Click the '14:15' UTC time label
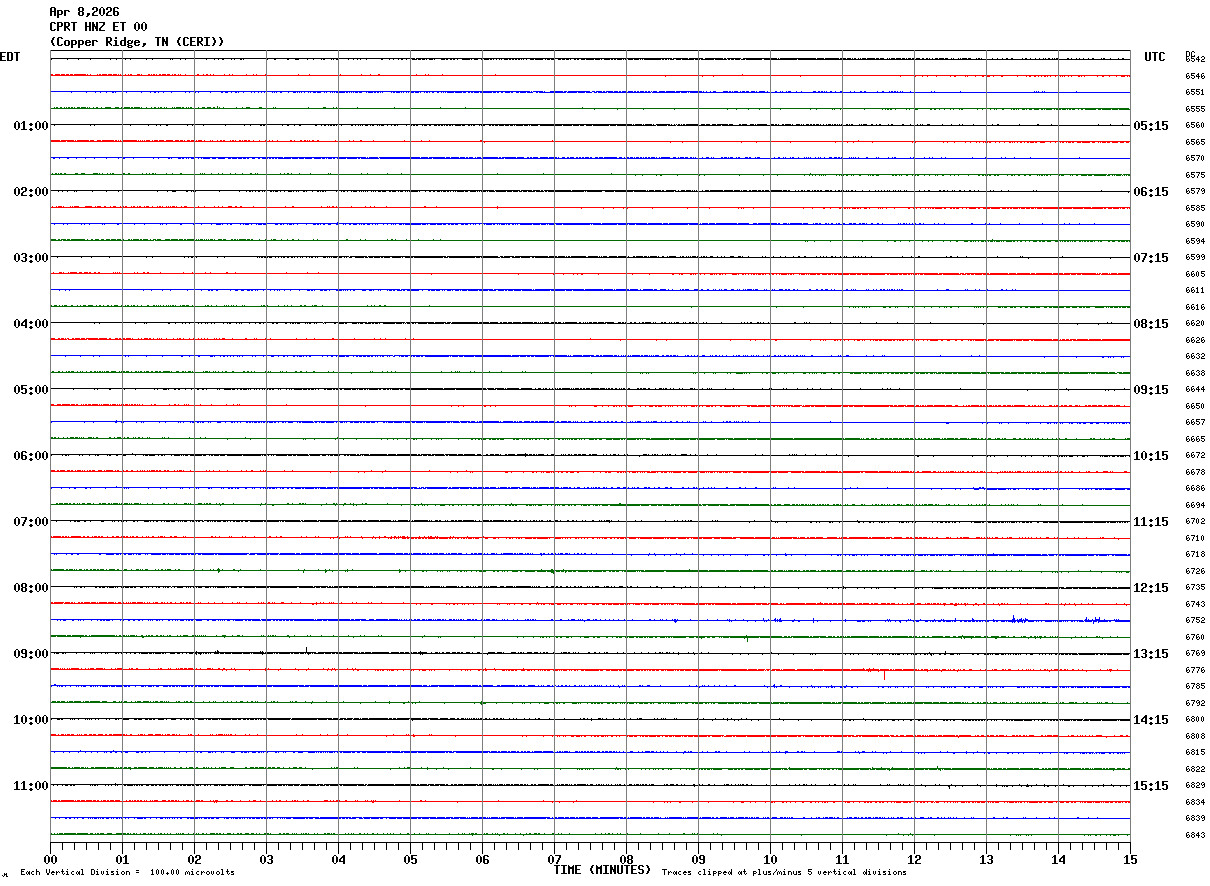This screenshot has width=1210, height=886. [1150, 720]
